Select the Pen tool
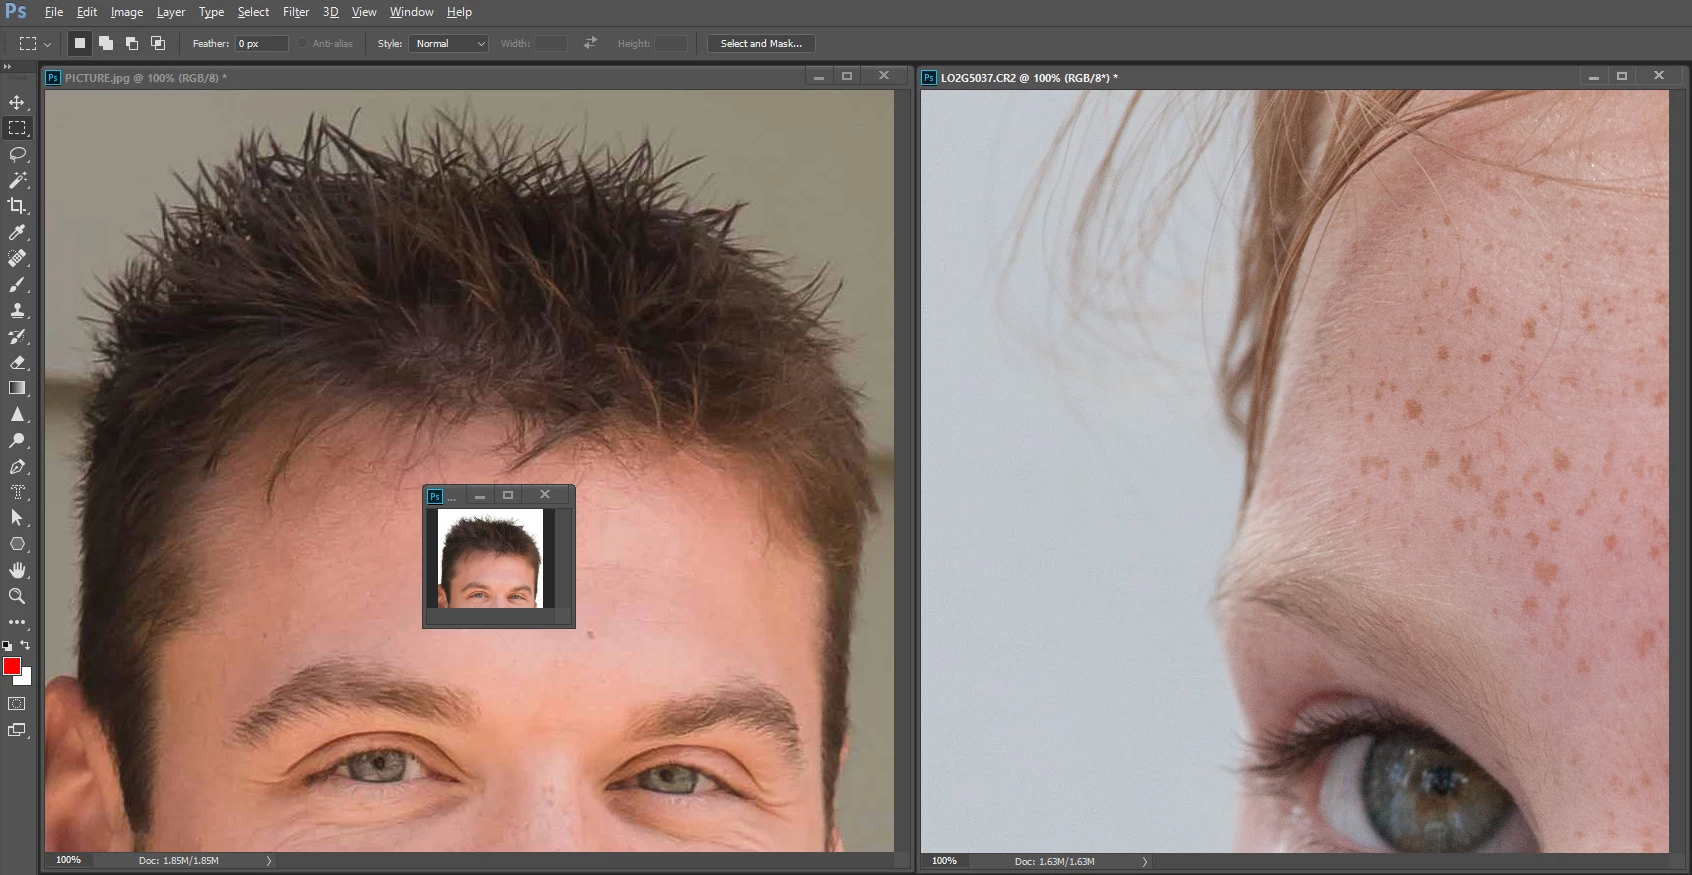Screen dimensions: 1692x875 17,466
